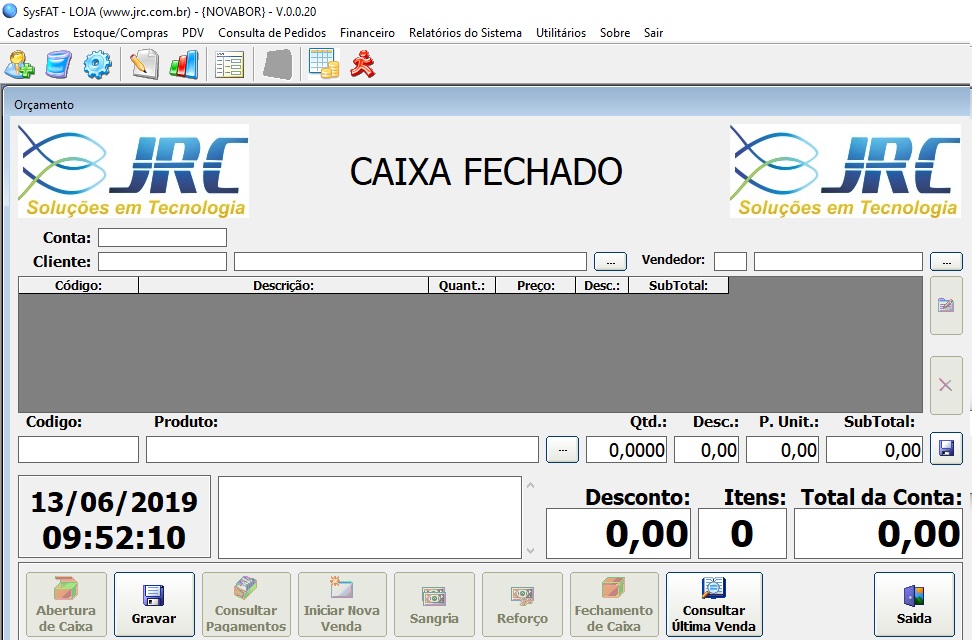Click the pink X delete item button

[946, 385]
